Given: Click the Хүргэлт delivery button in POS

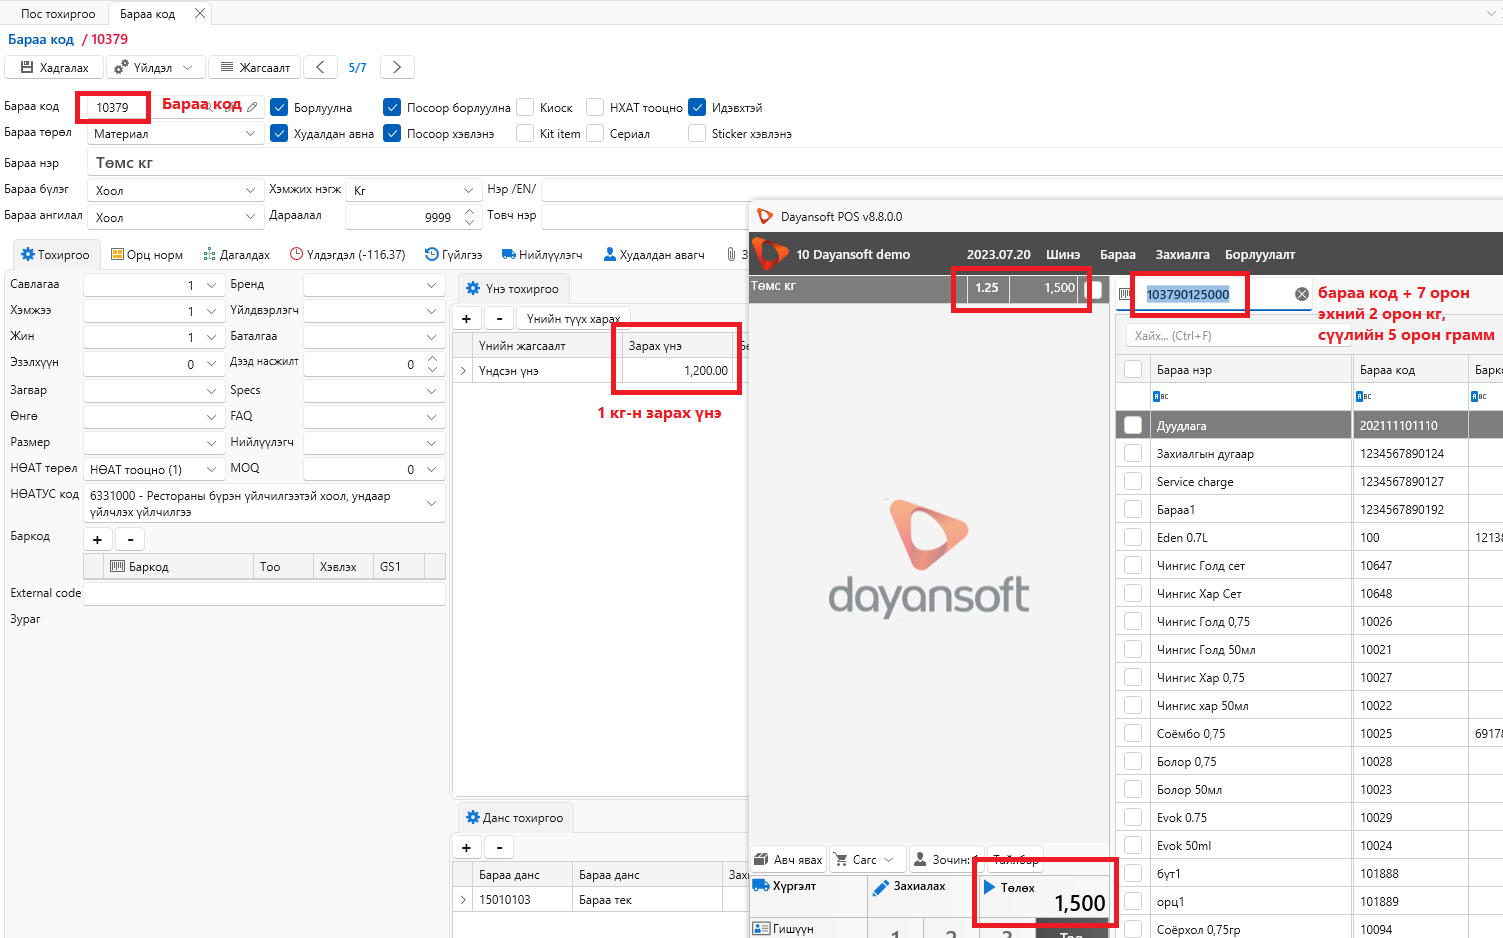Looking at the screenshot, I should tap(808, 896).
